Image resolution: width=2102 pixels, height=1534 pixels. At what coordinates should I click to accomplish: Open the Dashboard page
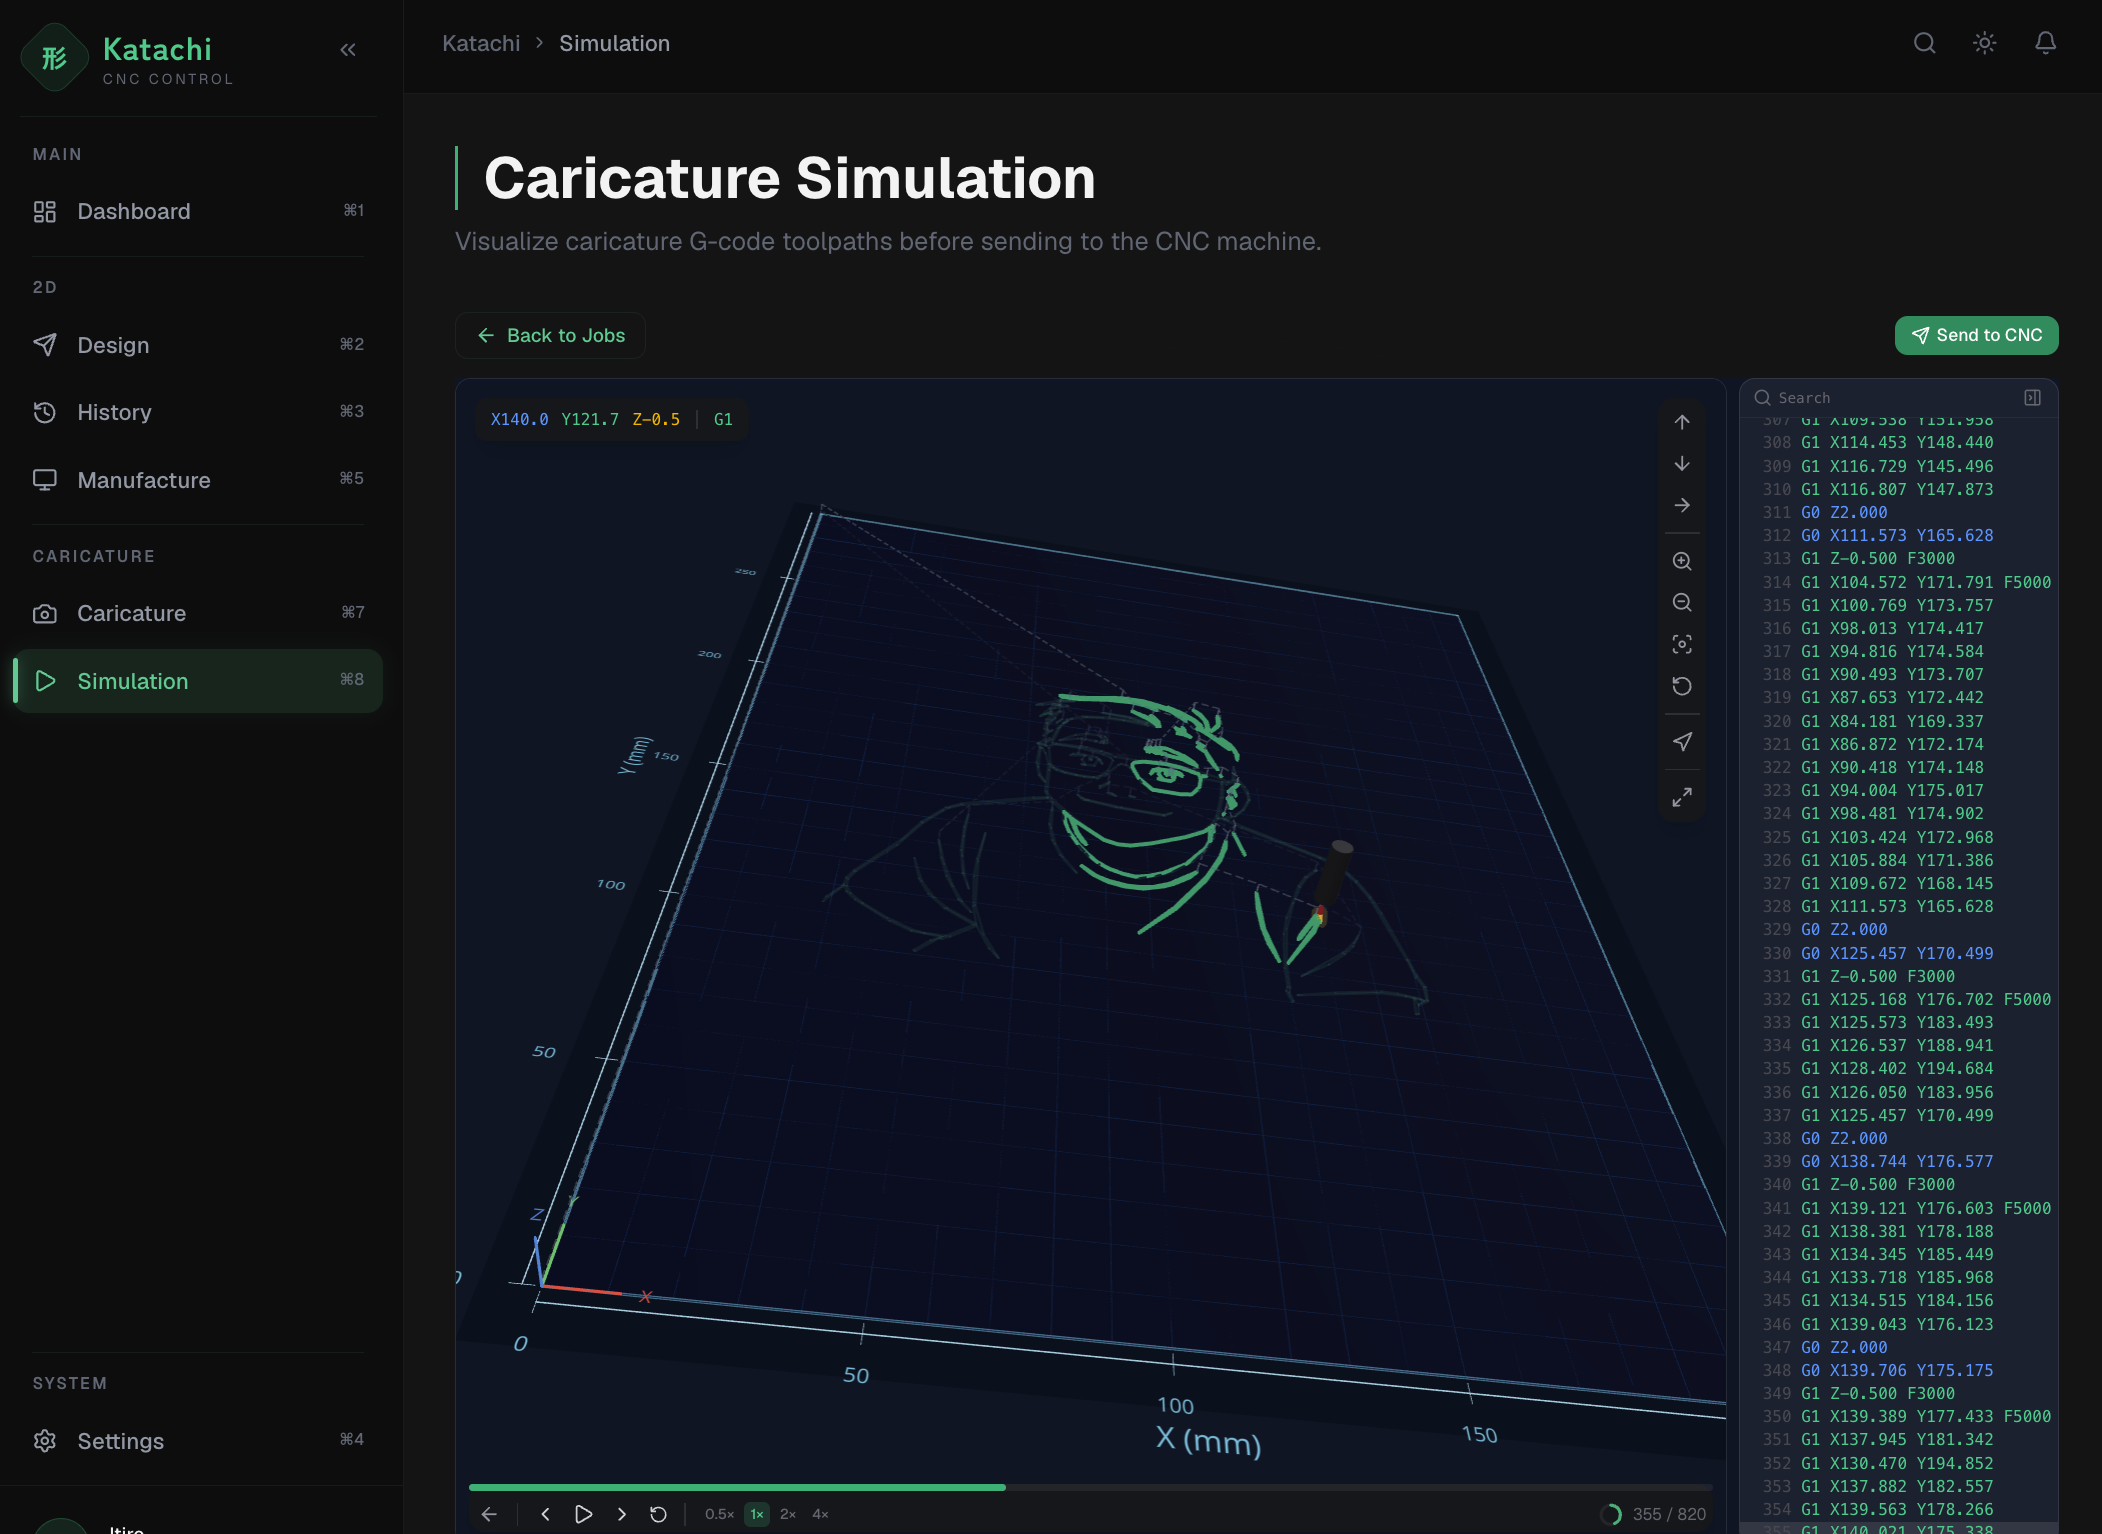click(x=198, y=211)
